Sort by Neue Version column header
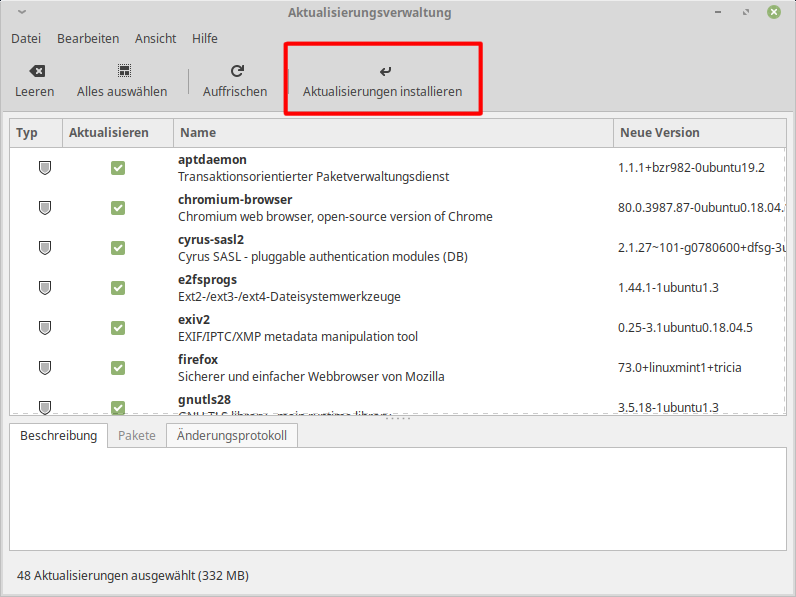Viewport: 796px width, 597px height. pyautogui.click(x=698, y=133)
